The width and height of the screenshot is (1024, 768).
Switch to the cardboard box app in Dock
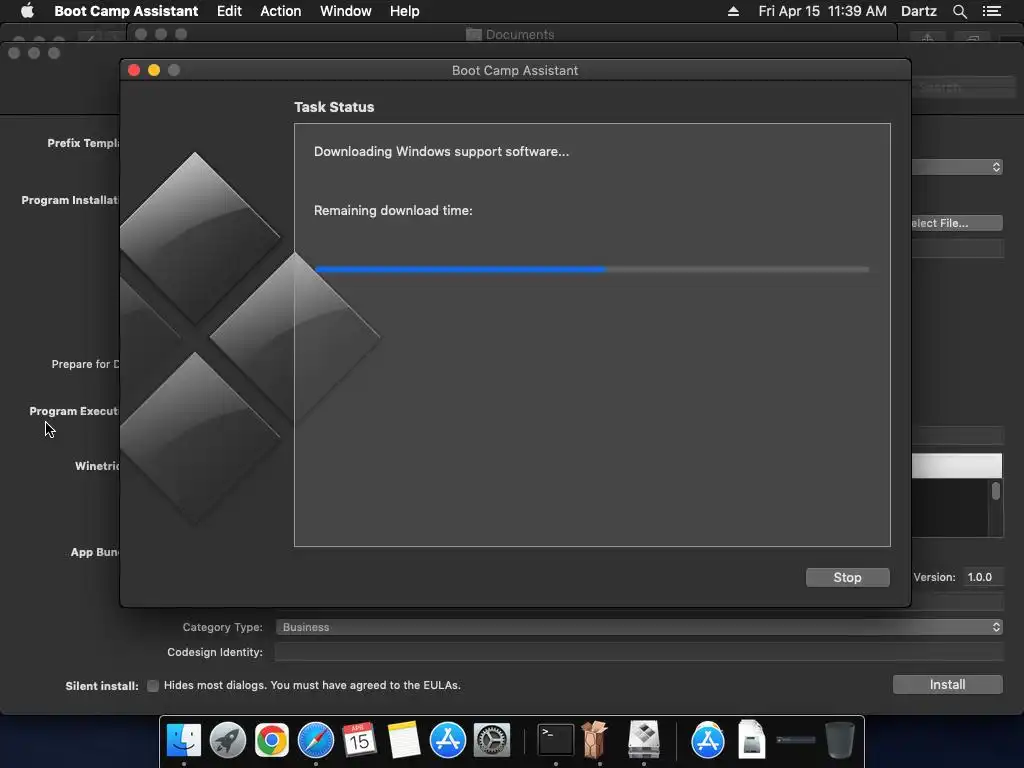[x=595, y=740]
